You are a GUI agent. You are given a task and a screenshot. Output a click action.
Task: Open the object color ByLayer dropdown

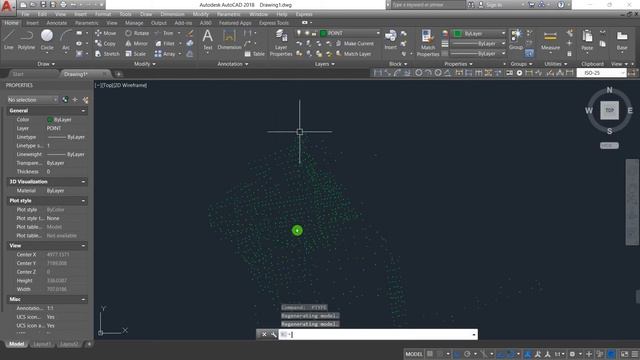479,33
